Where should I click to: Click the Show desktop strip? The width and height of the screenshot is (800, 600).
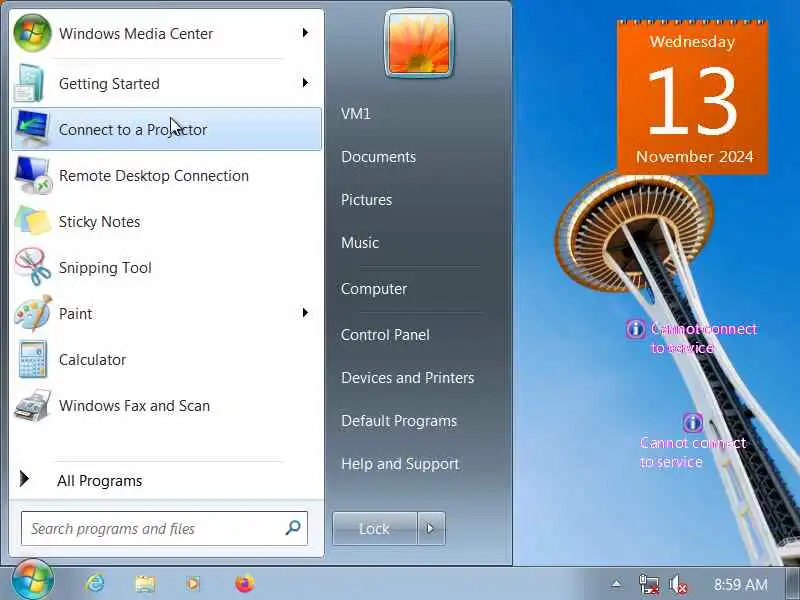click(x=792, y=583)
